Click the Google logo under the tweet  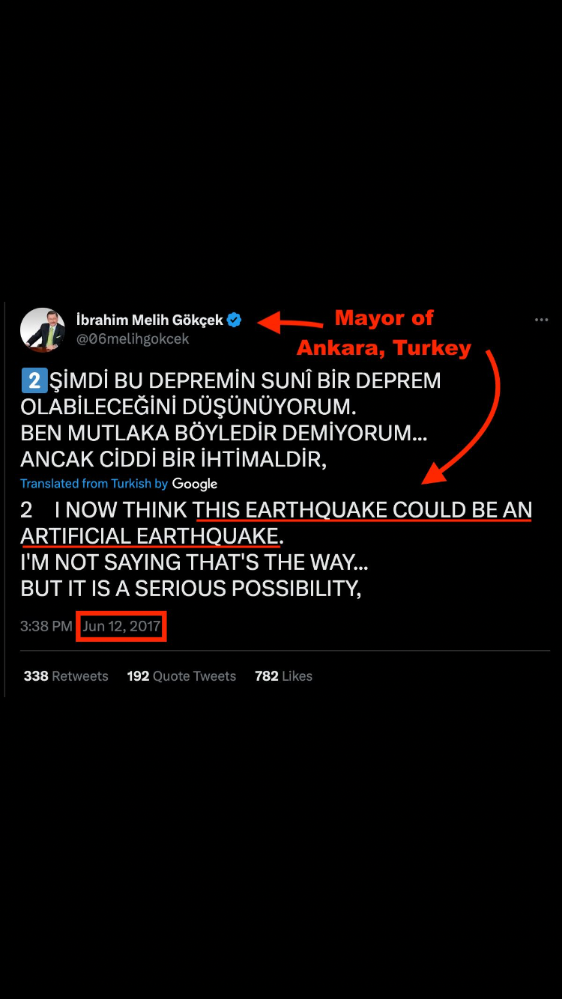click(194, 484)
